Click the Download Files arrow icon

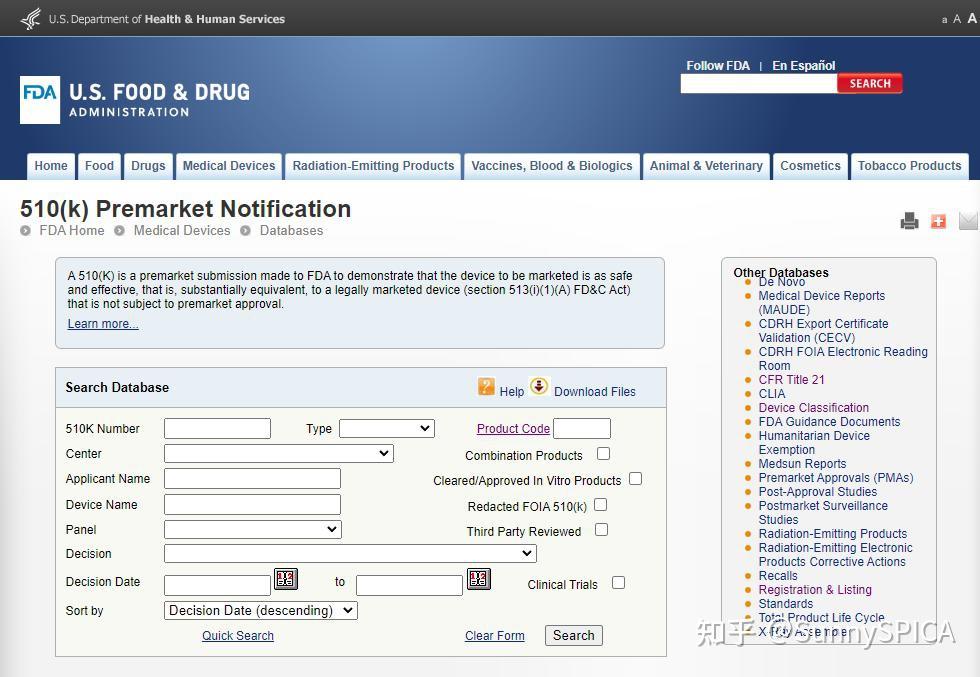(x=539, y=386)
